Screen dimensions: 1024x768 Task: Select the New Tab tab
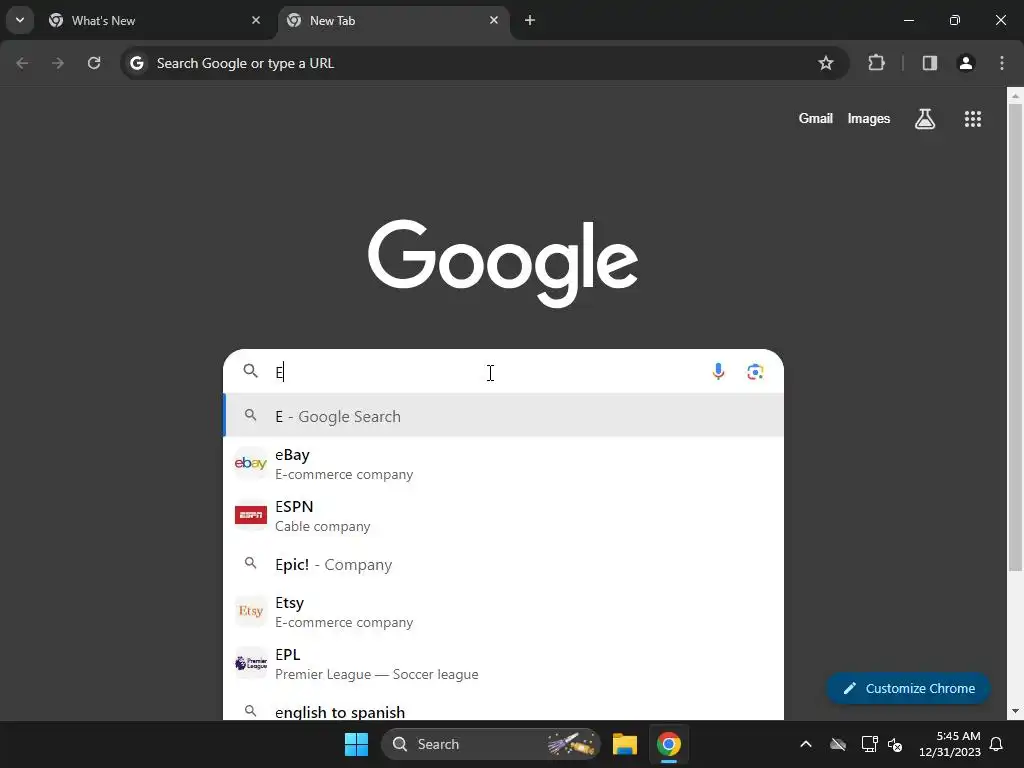pyautogui.click(x=394, y=20)
